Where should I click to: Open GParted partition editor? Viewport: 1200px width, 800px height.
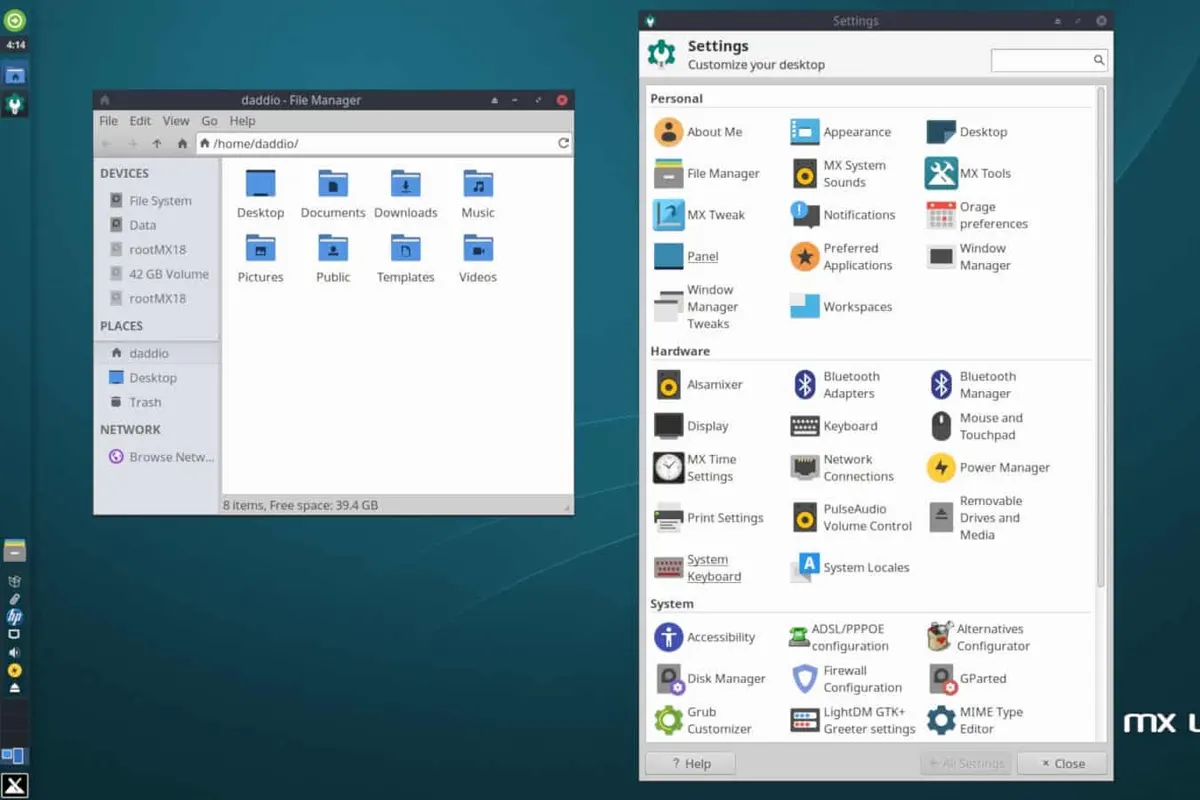click(x=941, y=679)
